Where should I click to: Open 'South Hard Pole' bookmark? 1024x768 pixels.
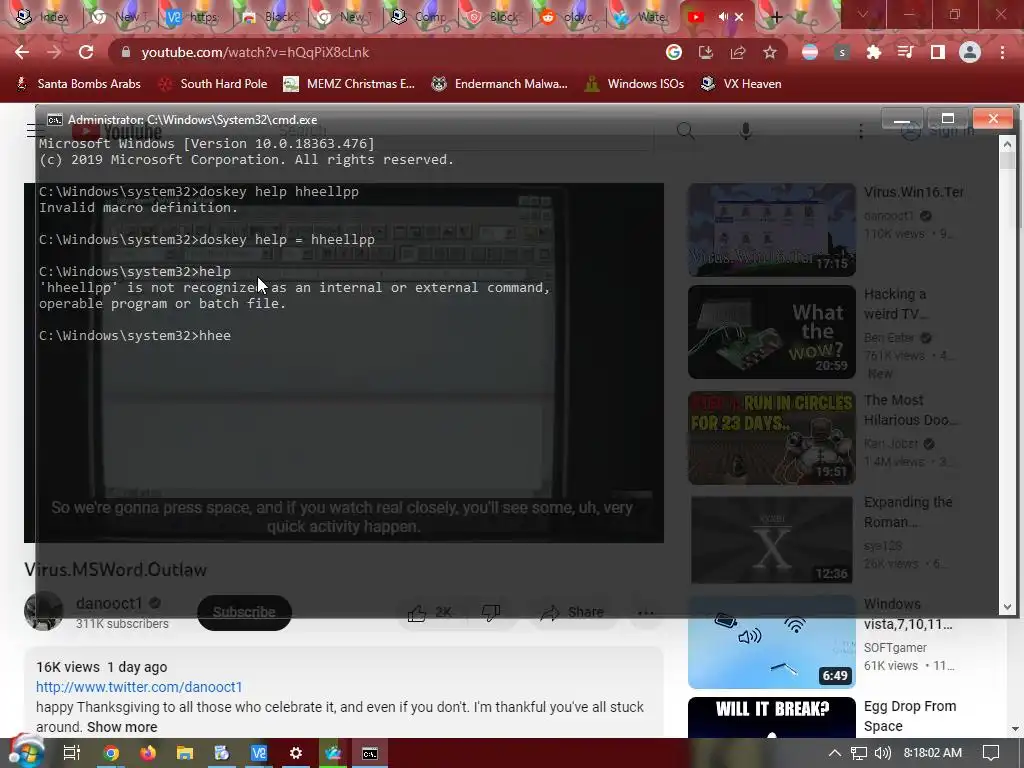[x=214, y=84]
